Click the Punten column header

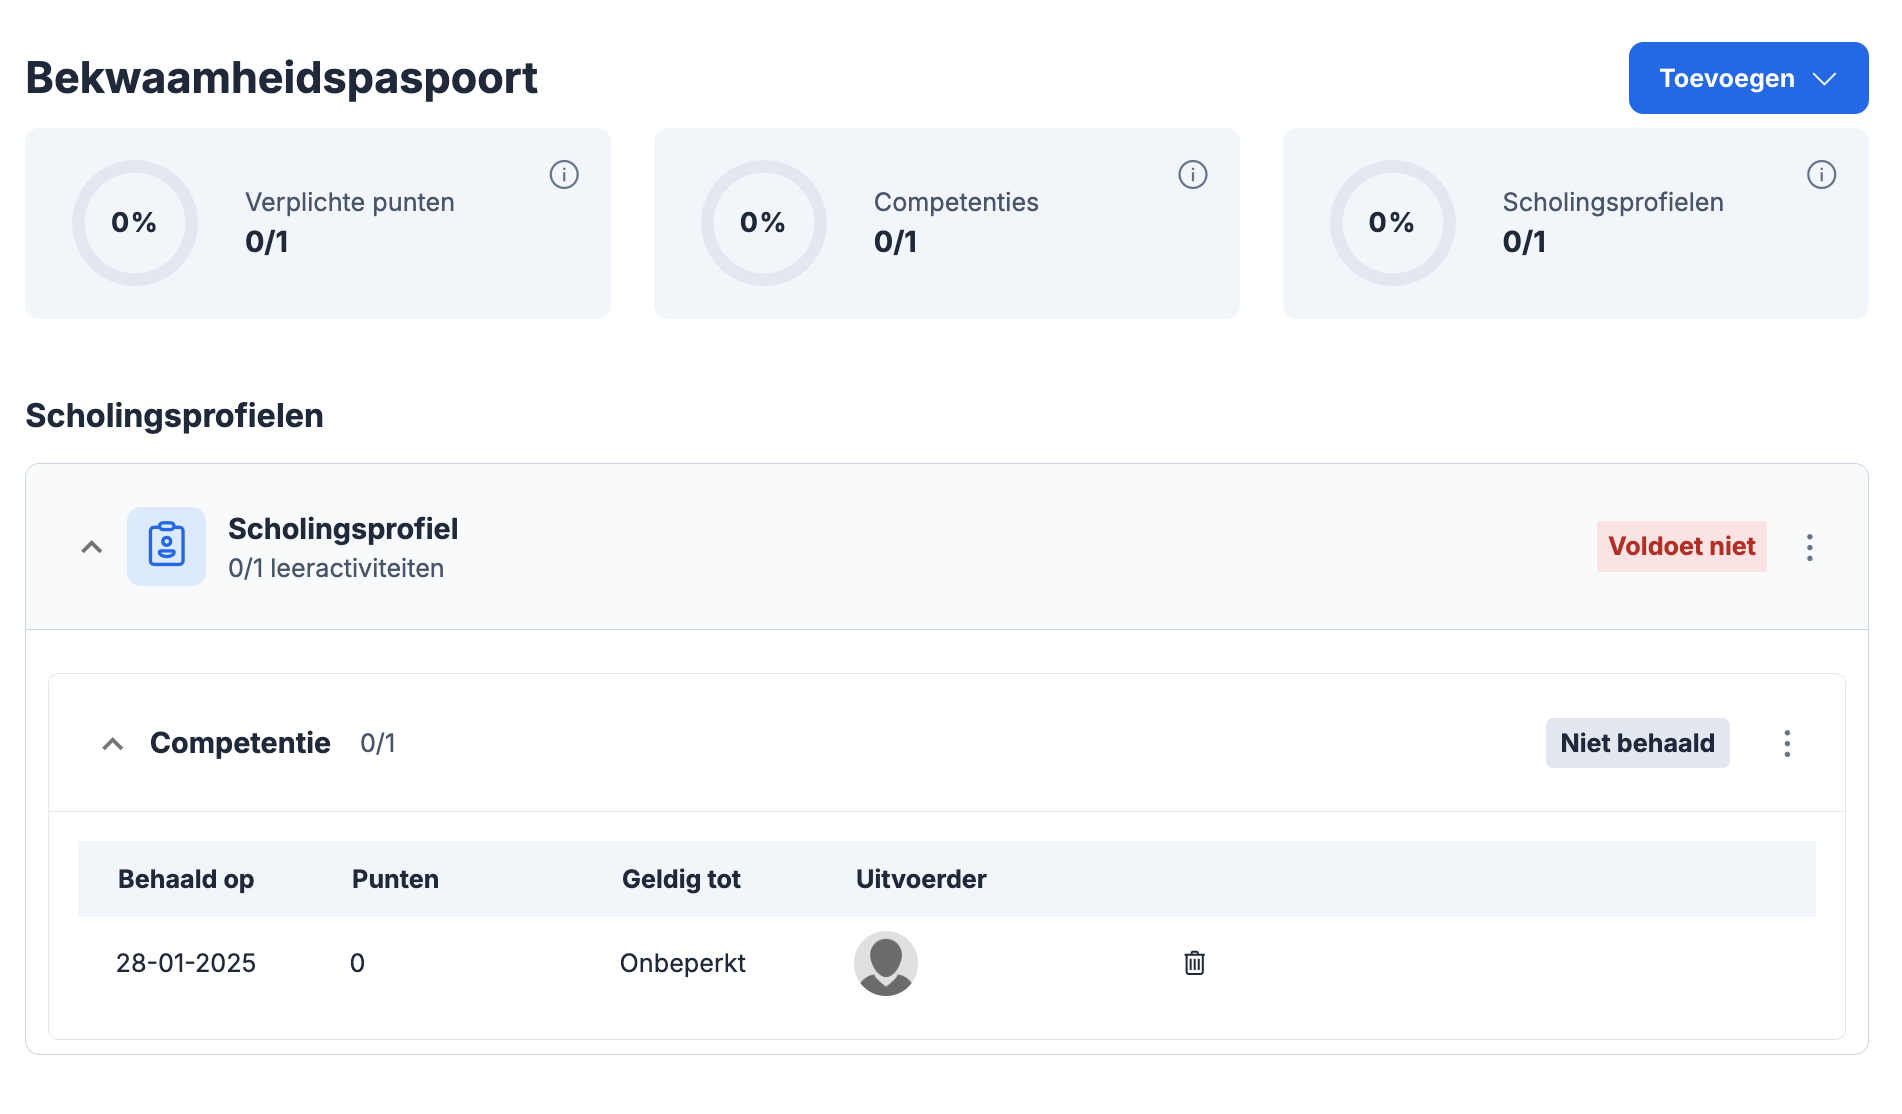point(395,879)
